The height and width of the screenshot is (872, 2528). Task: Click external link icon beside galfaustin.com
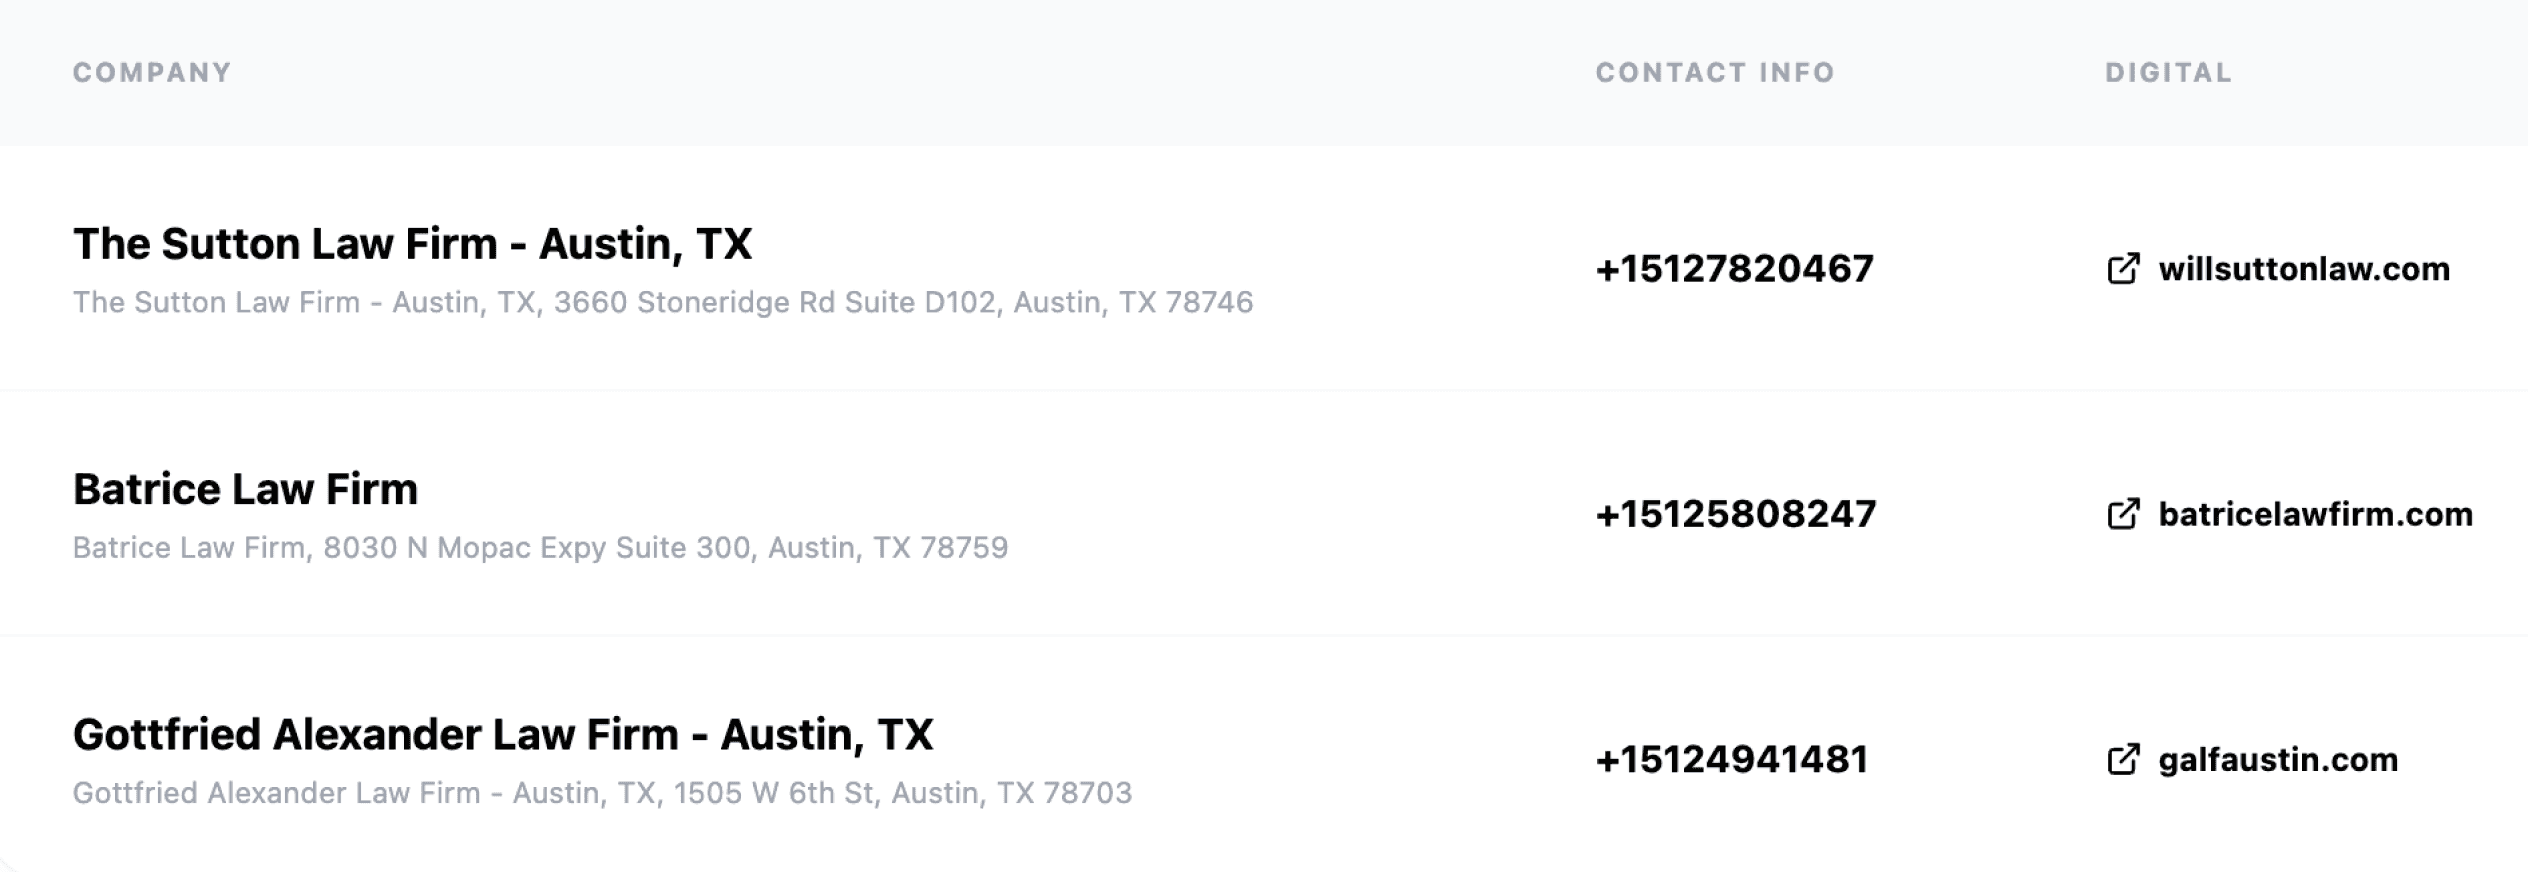click(x=2122, y=760)
